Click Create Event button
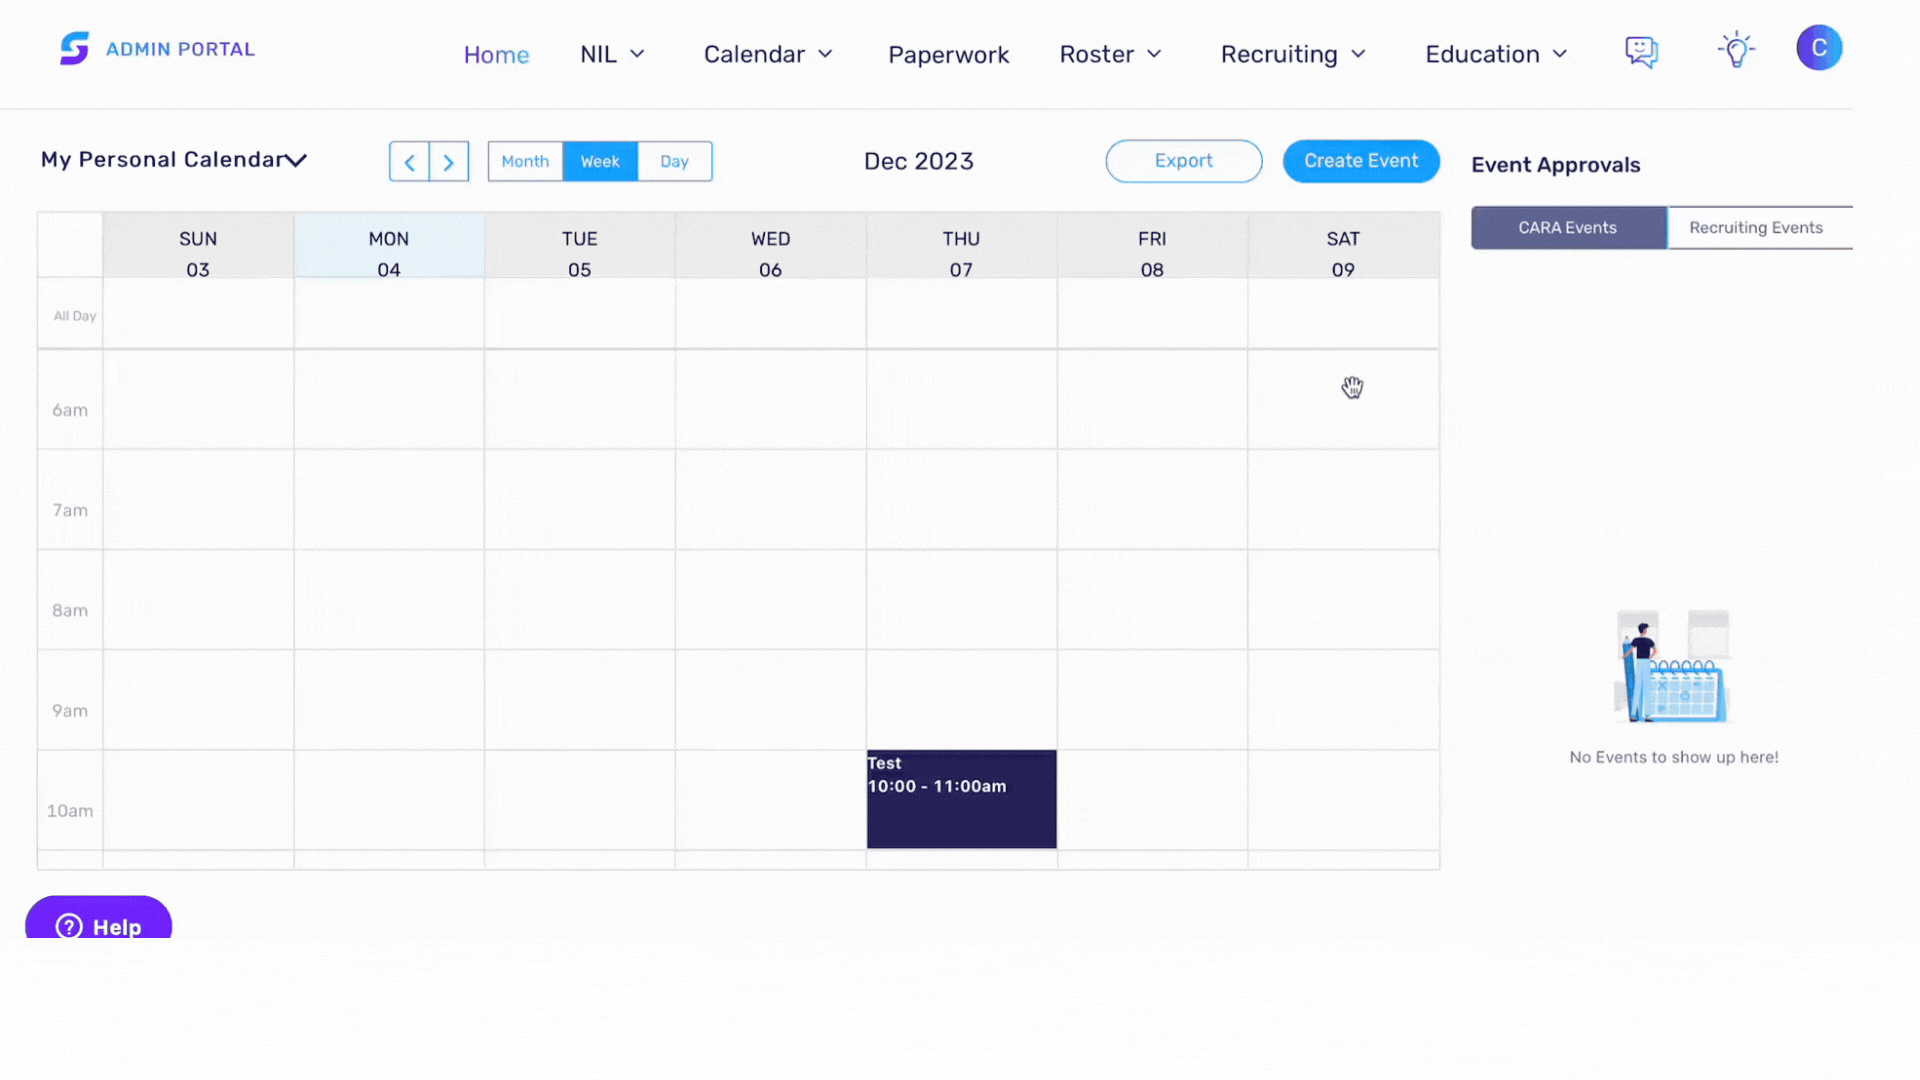Screen dimensions: 1920x1080 click(1361, 161)
